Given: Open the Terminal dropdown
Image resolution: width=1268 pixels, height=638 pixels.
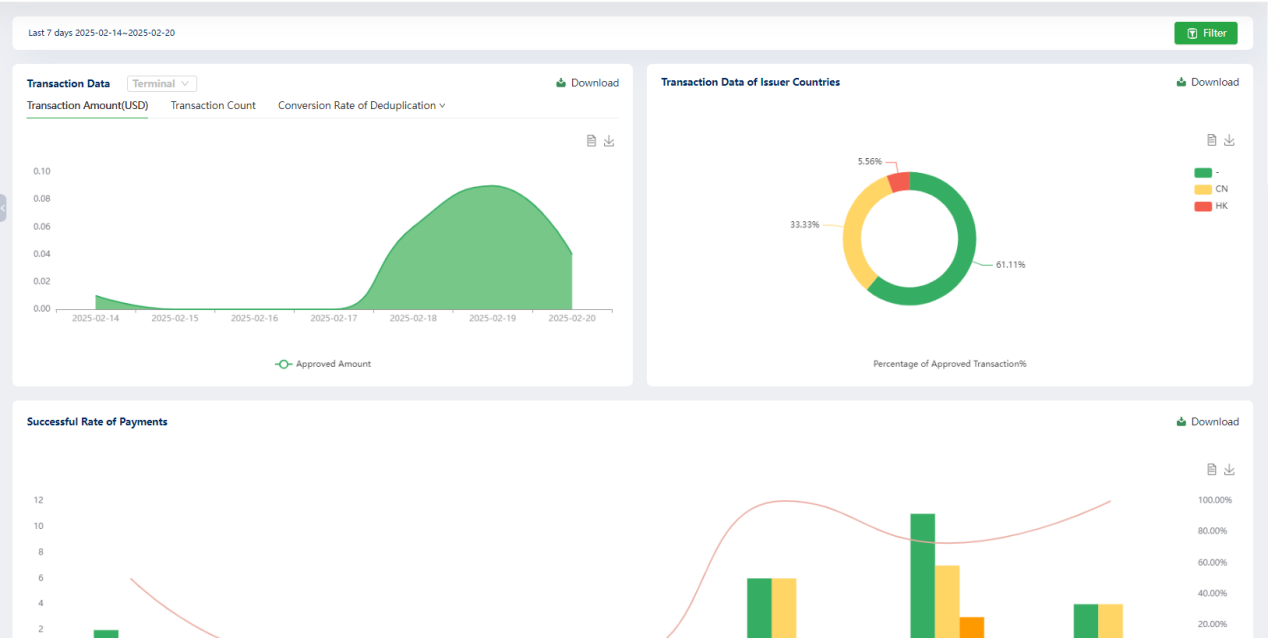Looking at the screenshot, I should point(162,84).
